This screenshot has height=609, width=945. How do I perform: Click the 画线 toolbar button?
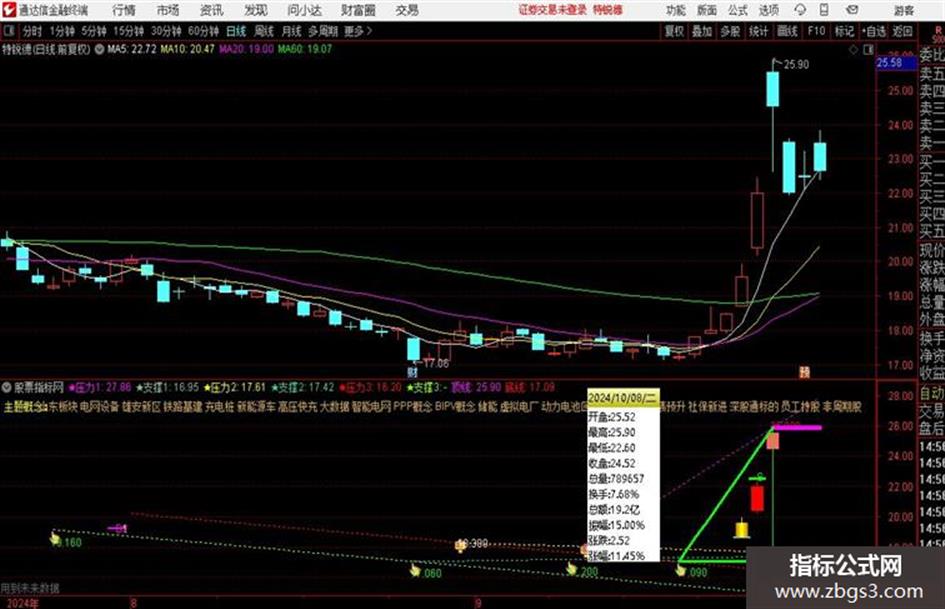[788, 31]
